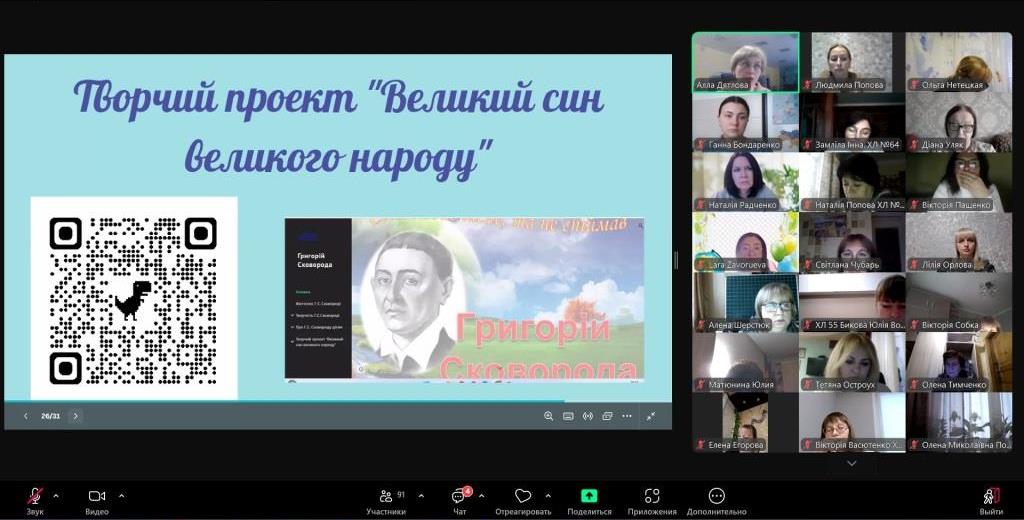Viewport: 1024px width, 520px height.
Task: Select Діана Уляк's video tile
Action: 959,122
